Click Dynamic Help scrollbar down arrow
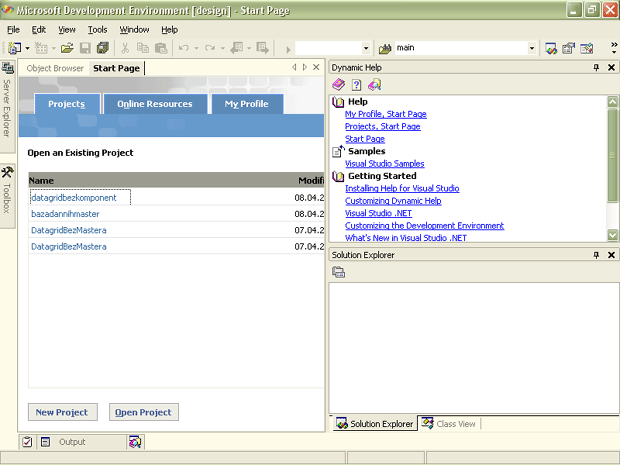Image resolution: width=620 pixels, height=465 pixels. (x=612, y=235)
